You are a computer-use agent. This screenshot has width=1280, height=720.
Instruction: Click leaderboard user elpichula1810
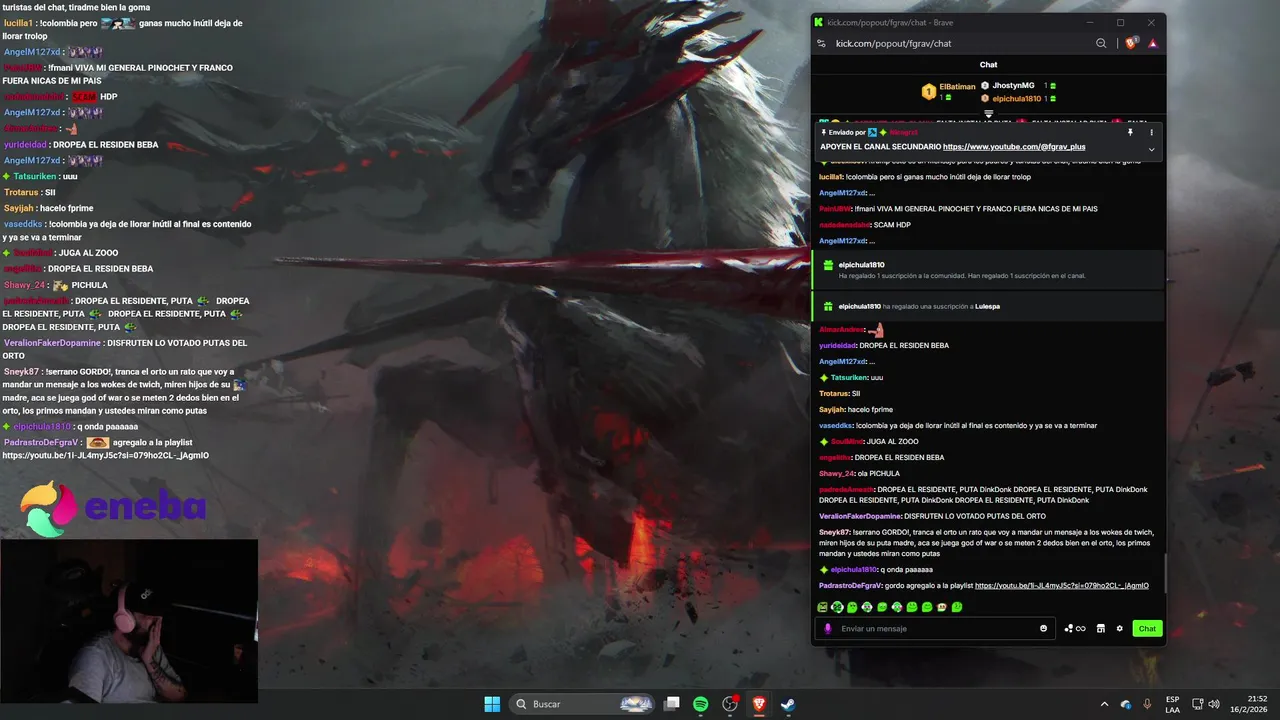click(x=1016, y=99)
